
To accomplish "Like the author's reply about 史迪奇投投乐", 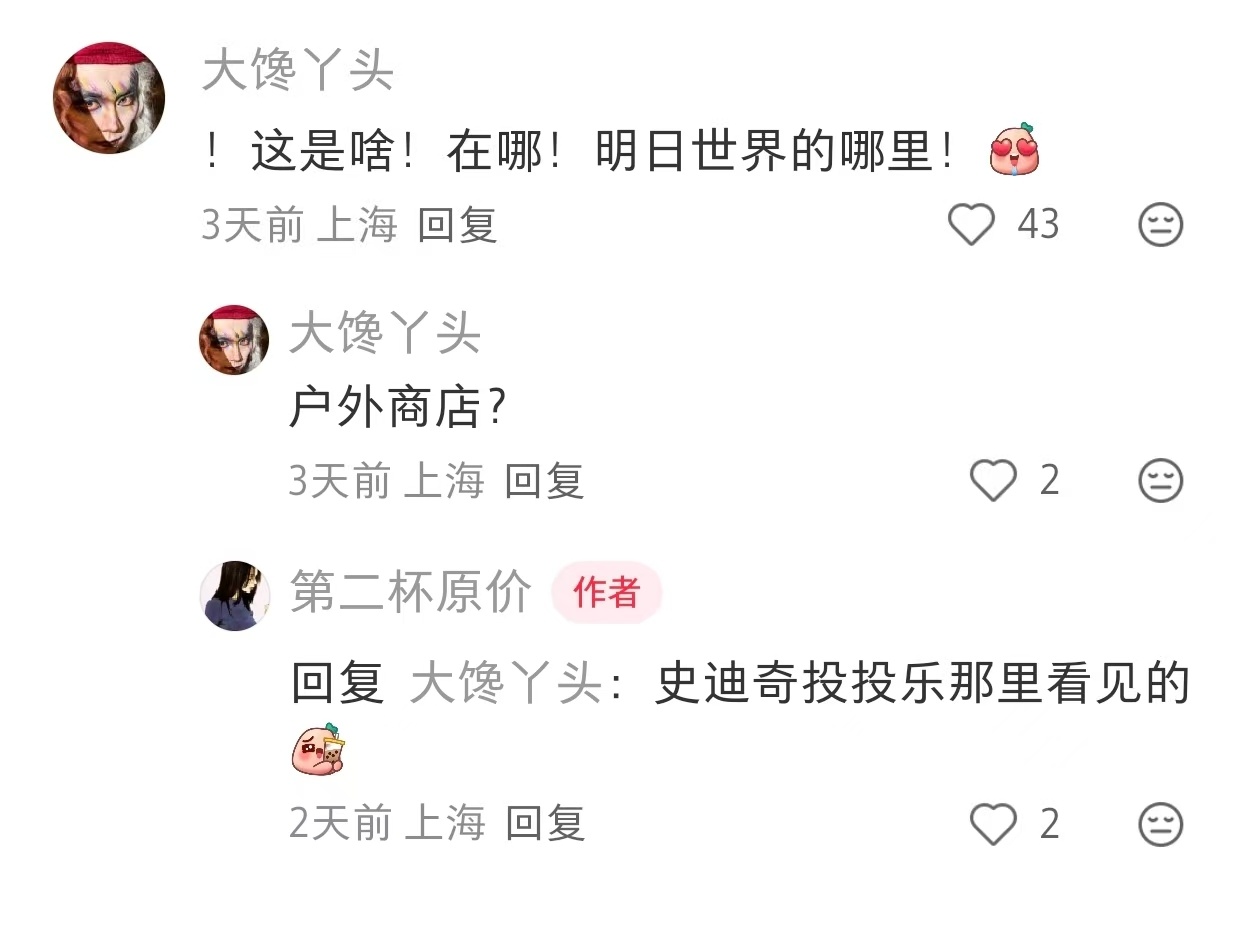I will tap(994, 824).
